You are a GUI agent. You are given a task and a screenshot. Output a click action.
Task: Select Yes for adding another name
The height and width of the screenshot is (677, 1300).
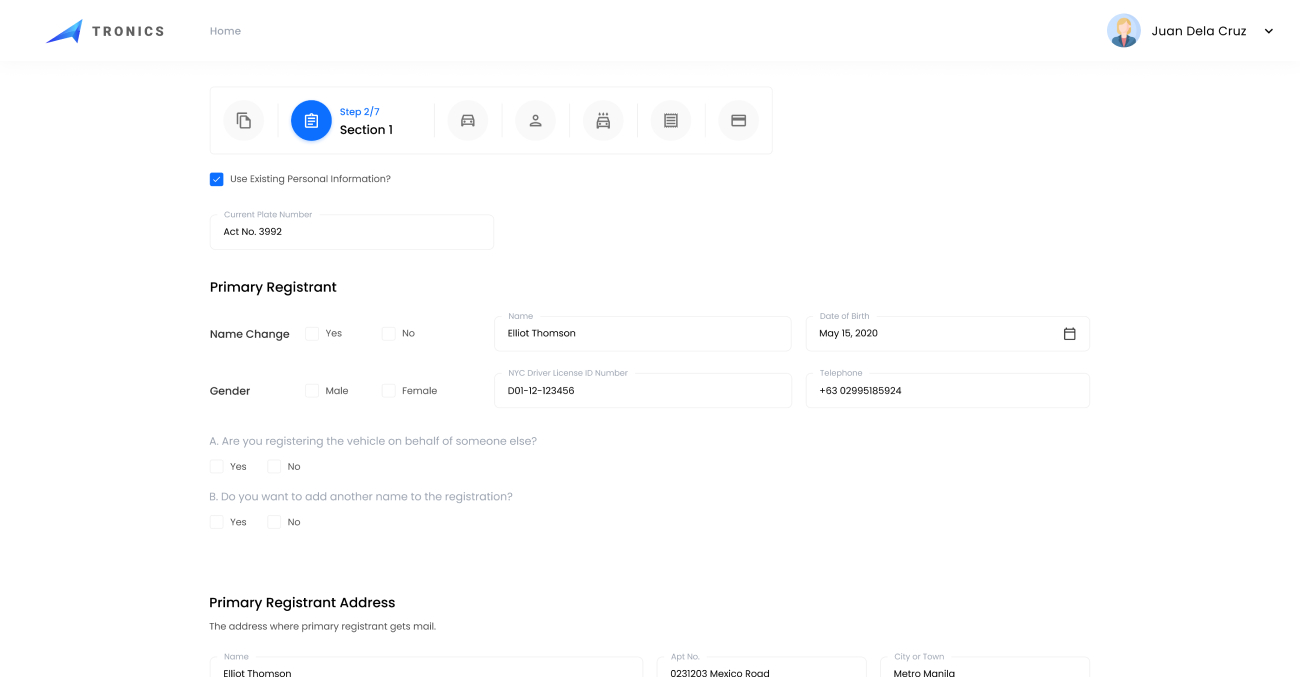[217, 522]
